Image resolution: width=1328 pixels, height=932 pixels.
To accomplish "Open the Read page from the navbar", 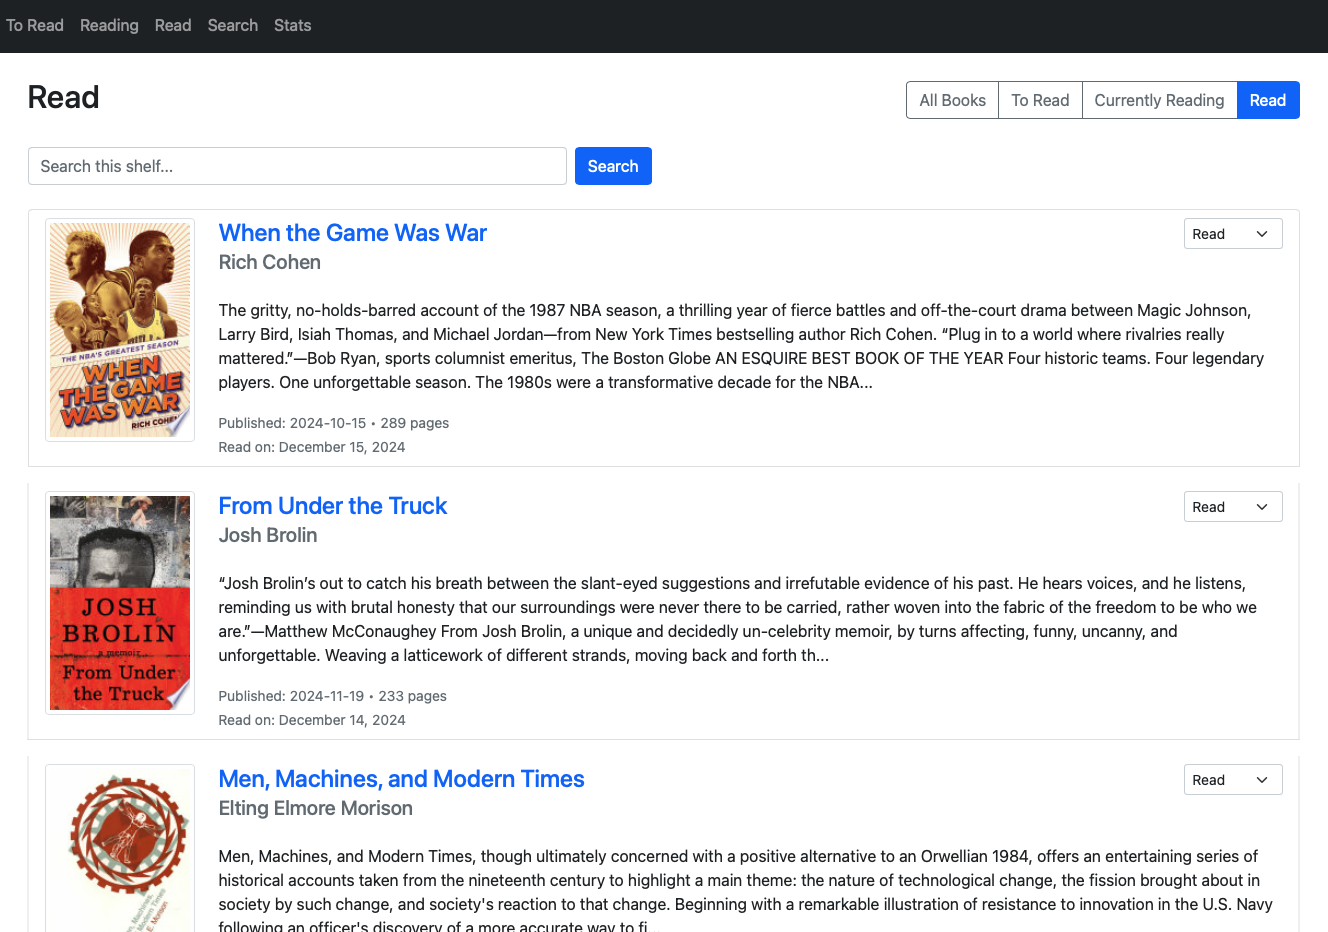I will click(x=173, y=25).
